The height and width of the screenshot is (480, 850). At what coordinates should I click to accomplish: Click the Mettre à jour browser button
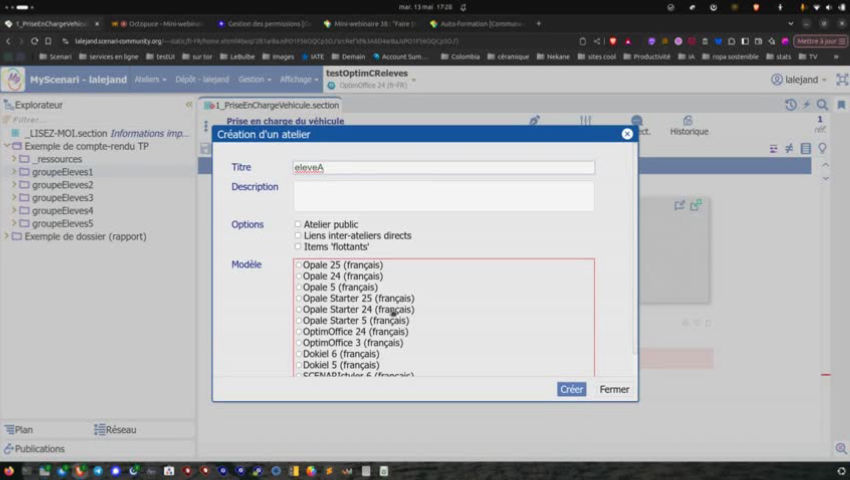[821, 41]
